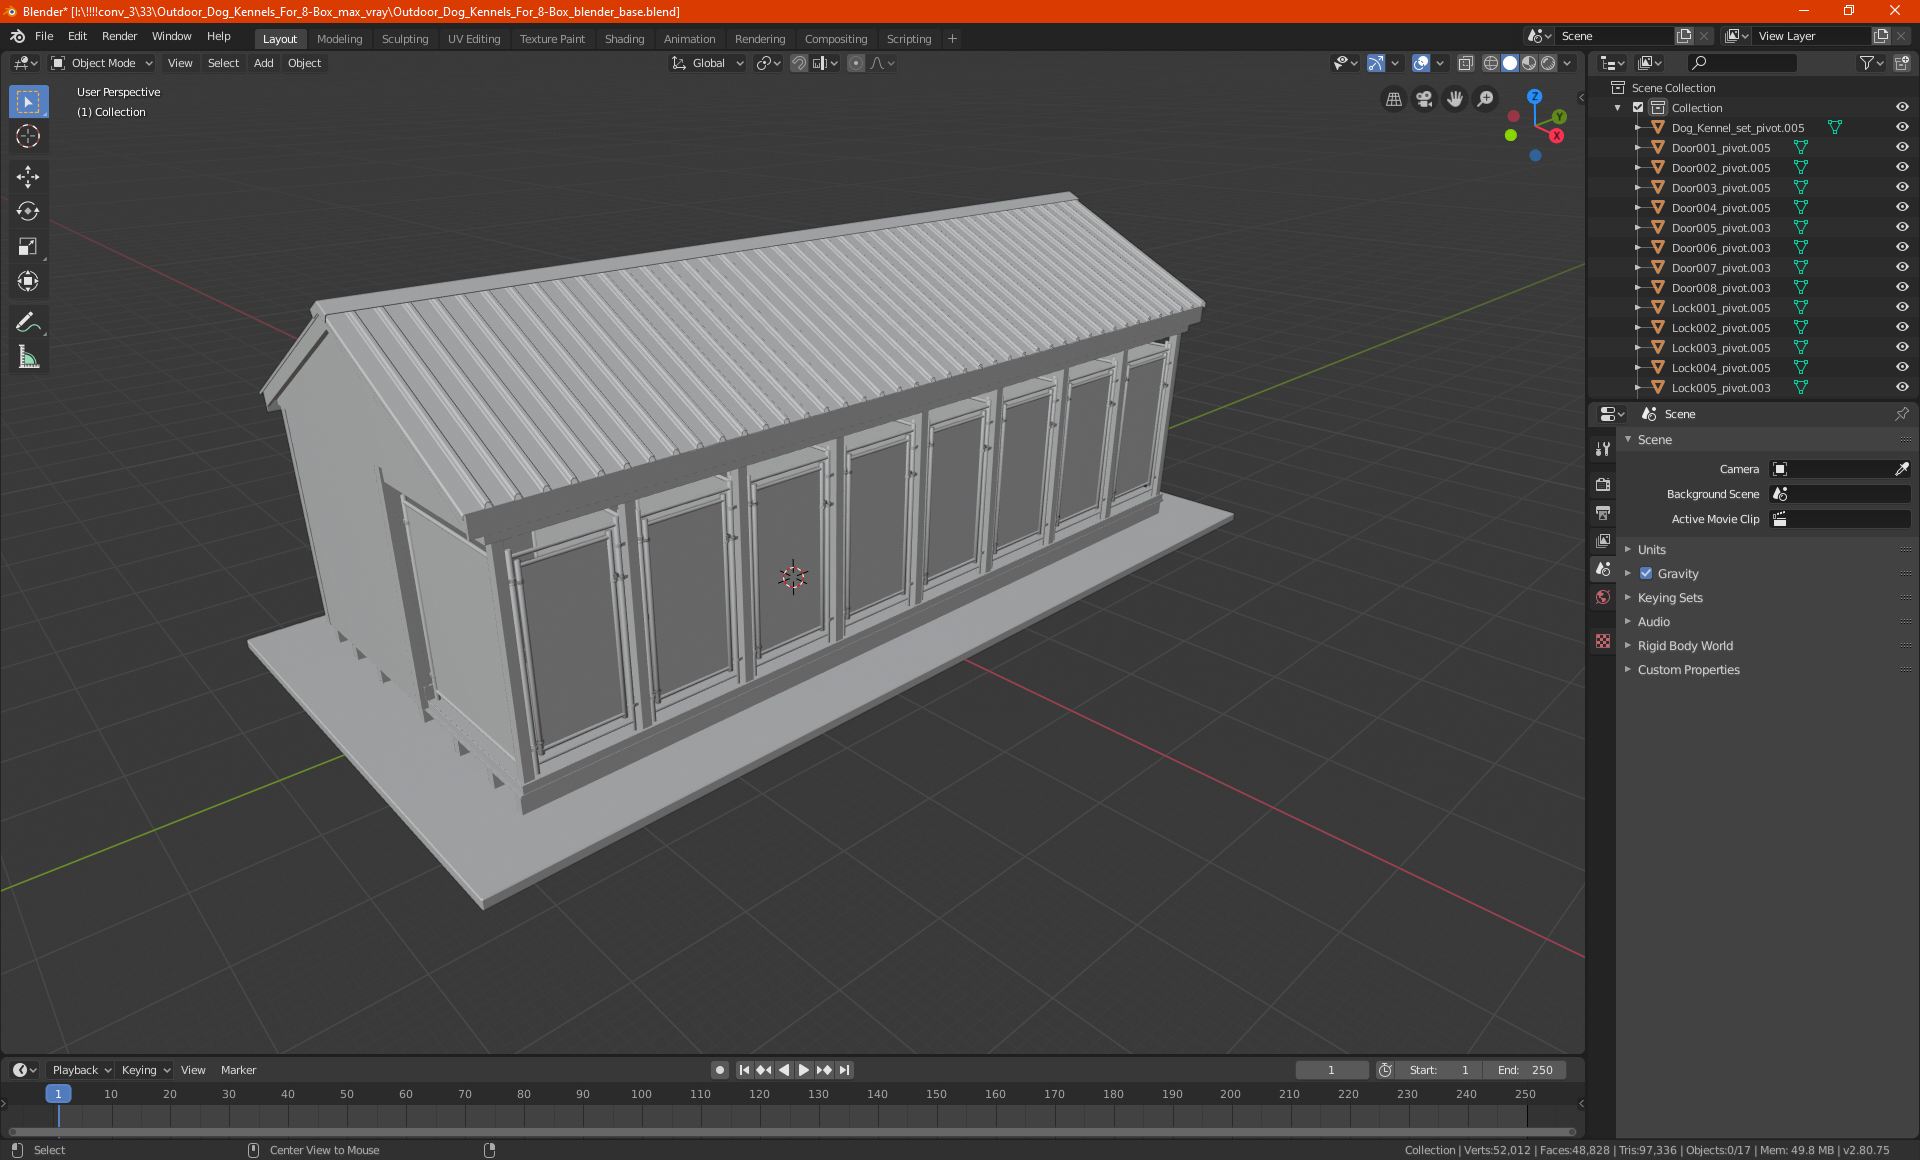The height and width of the screenshot is (1160, 1920).
Task: Uncheck the Collection exclude checkbox
Action: pos(1638,107)
